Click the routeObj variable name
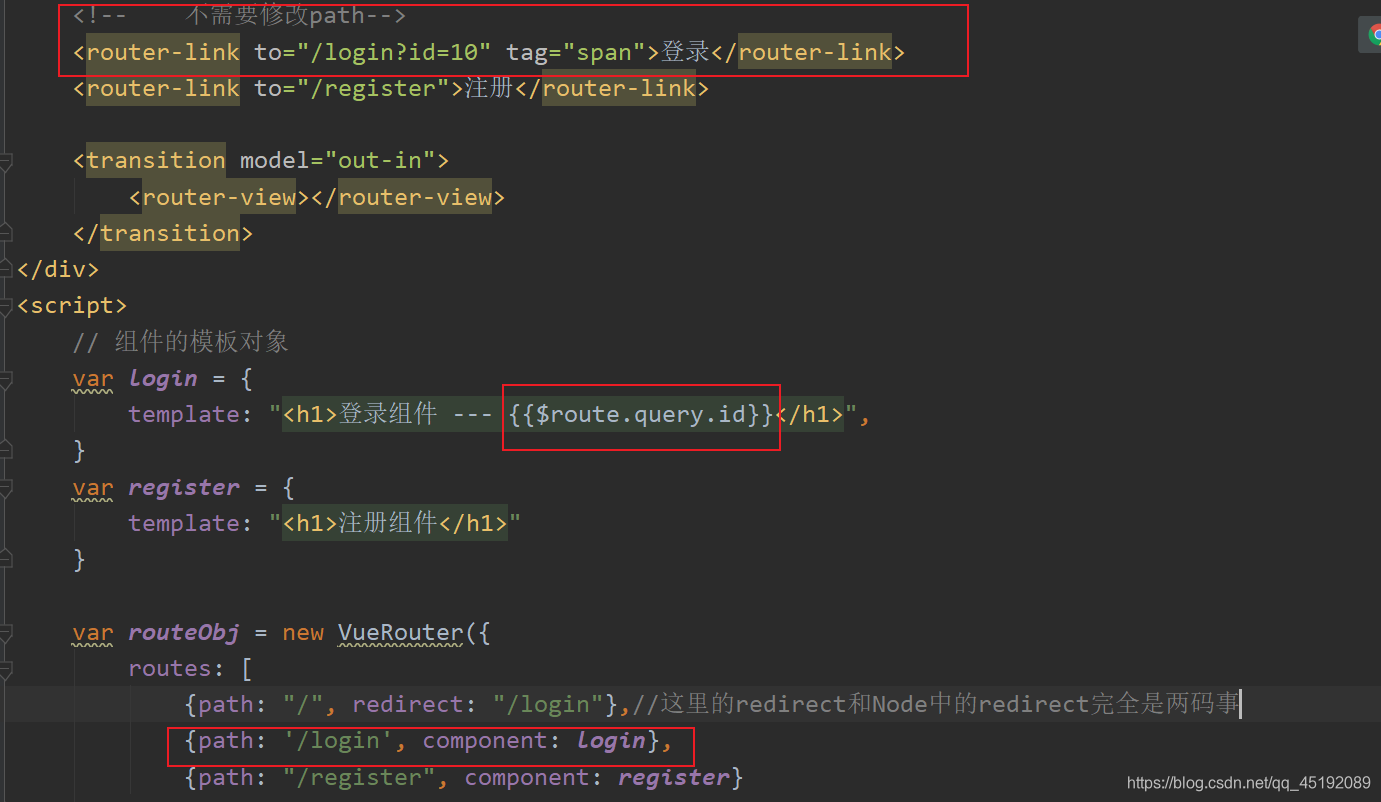The width and height of the screenshot is (1381, 802). click(x=184, y=633)
